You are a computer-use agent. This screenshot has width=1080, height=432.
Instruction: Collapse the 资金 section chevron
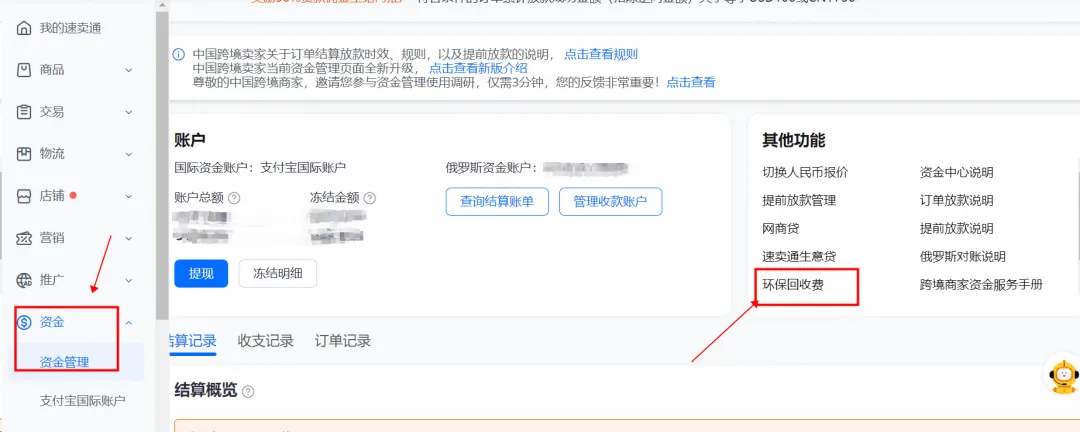pyautogui.click(x=128, y=322)
